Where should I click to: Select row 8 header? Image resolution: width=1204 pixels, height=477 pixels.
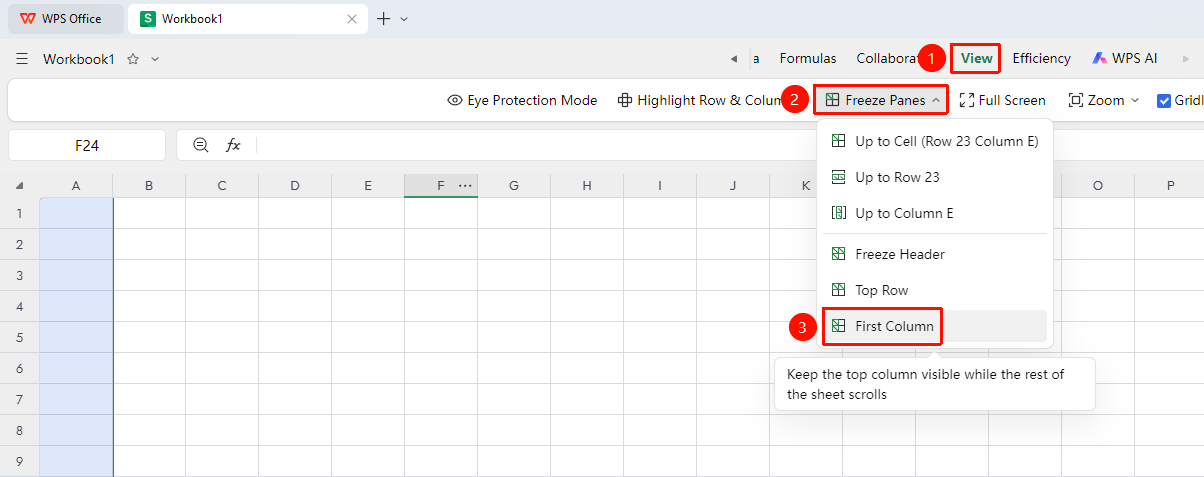click(19, 430)
